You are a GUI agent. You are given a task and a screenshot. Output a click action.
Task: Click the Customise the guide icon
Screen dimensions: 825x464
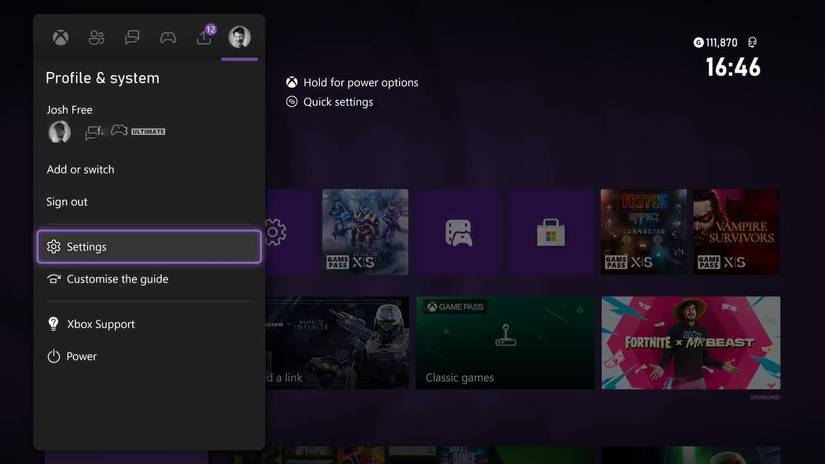click(53, 279)
